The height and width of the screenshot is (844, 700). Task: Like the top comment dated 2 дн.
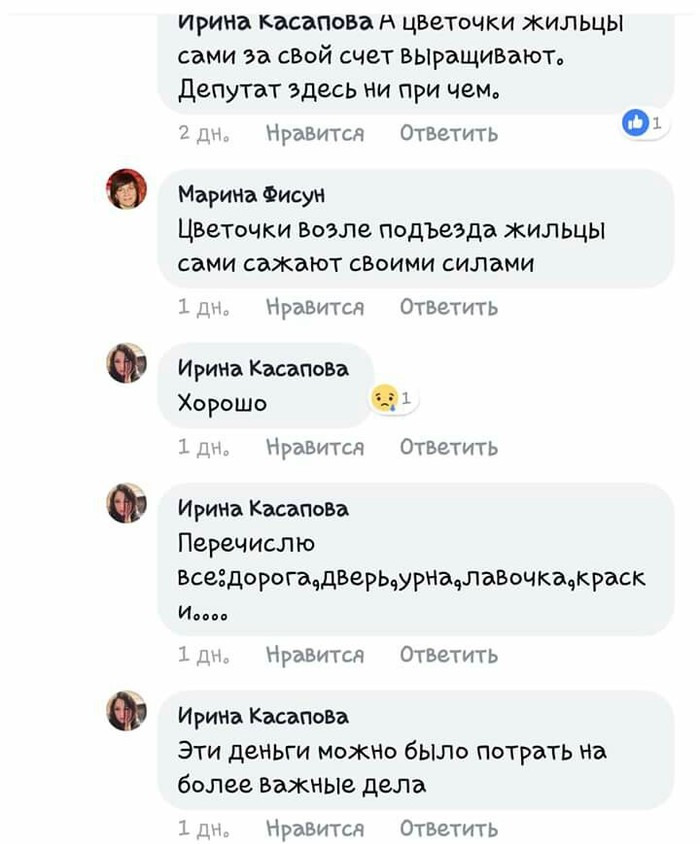[x=315, y=133]
